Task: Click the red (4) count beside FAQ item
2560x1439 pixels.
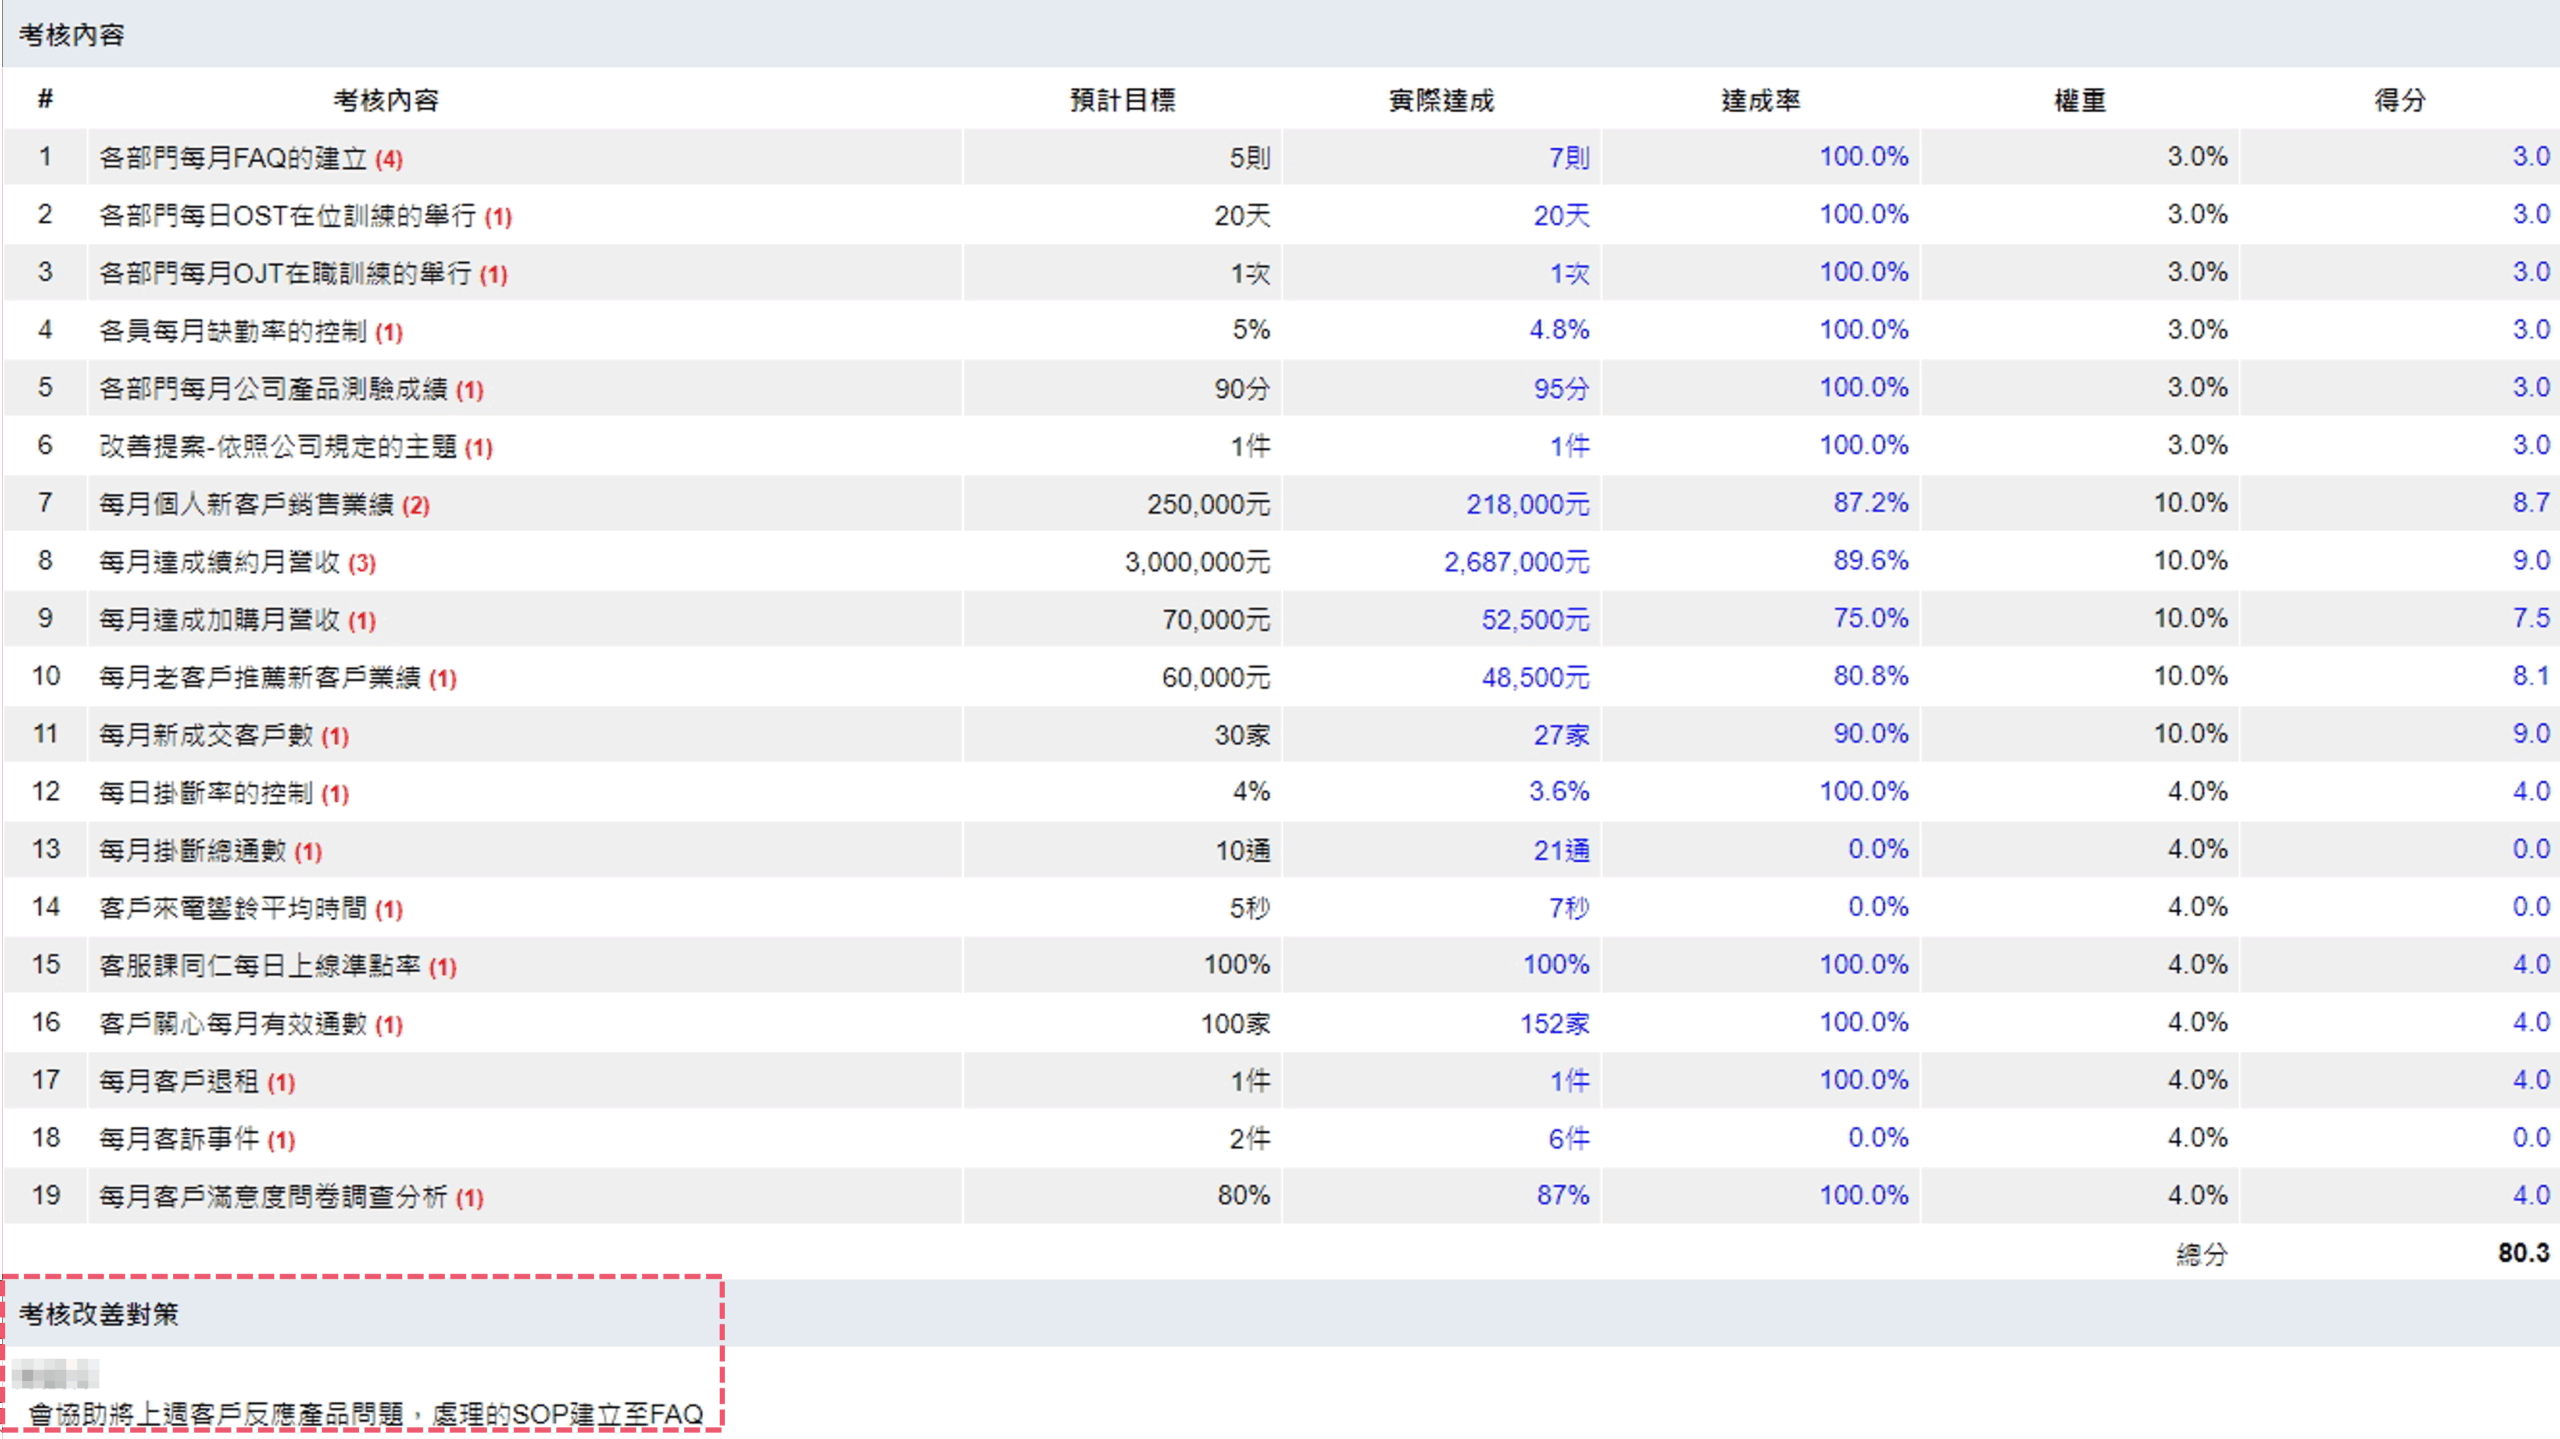Action: pyautogui.click(x=389, y=159)
